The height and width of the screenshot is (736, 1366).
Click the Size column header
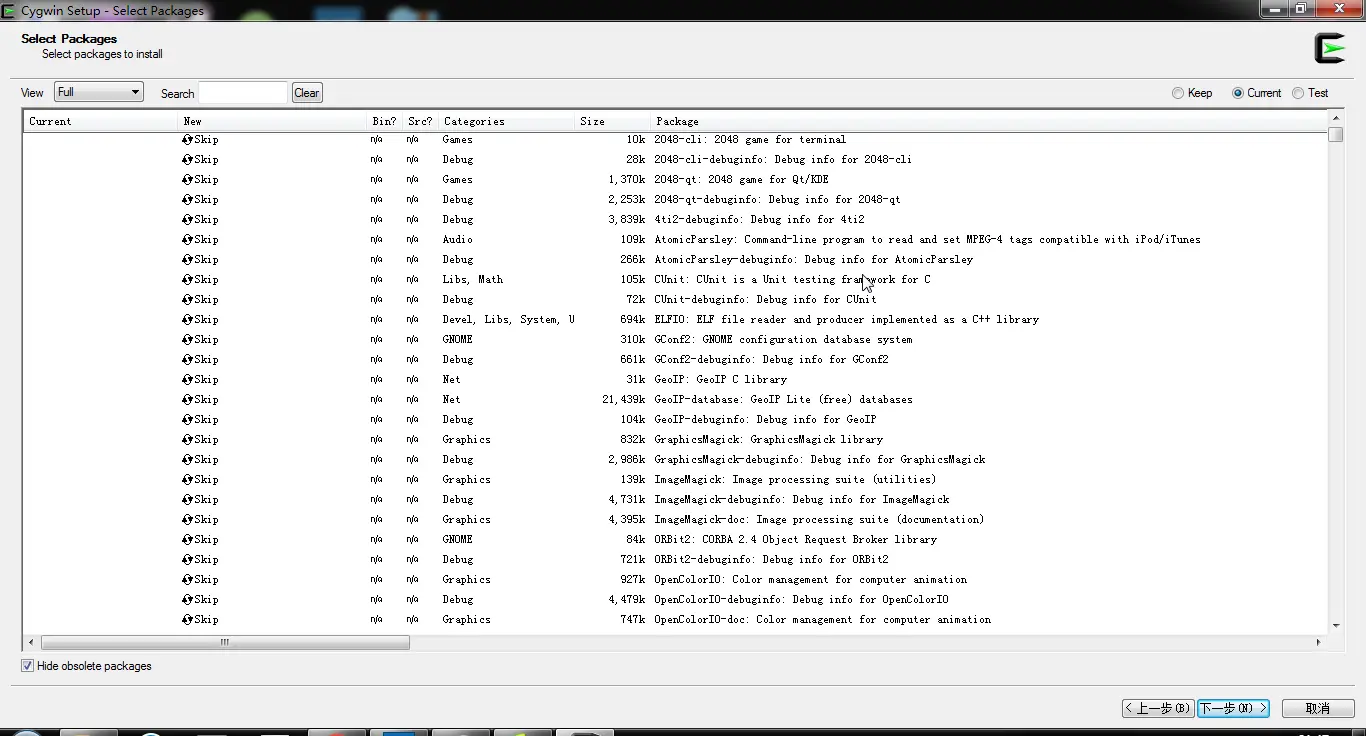click(613, 121)
